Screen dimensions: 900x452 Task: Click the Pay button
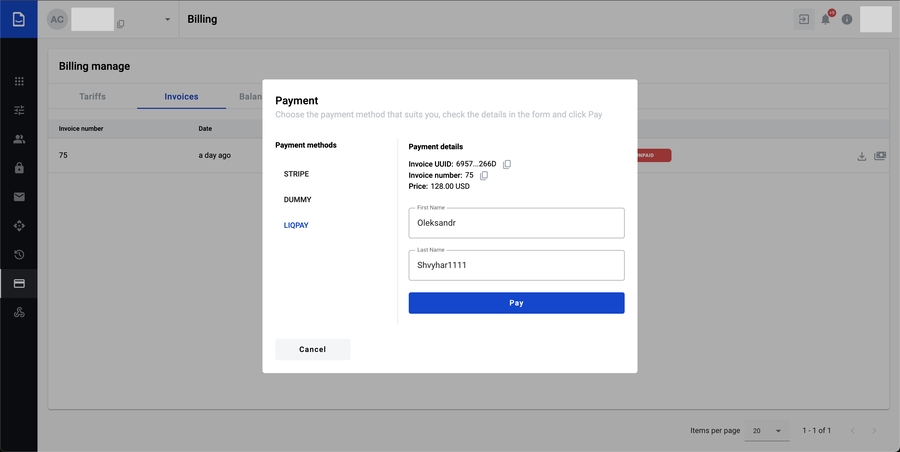click(516, 303)
